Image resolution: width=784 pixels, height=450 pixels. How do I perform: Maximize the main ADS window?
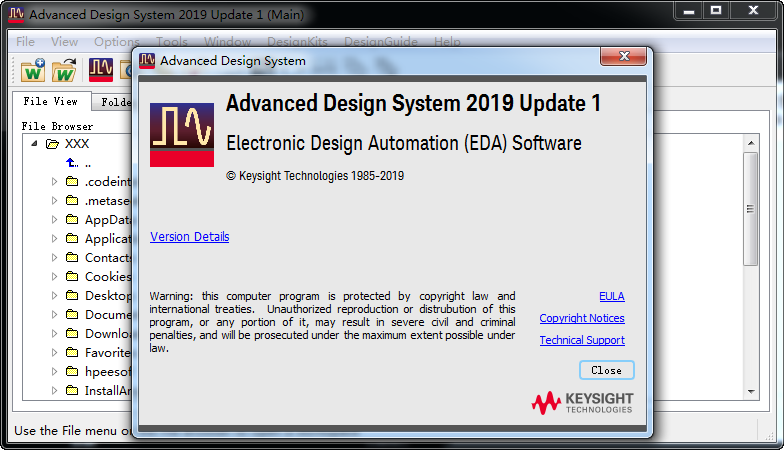point(716,10)
